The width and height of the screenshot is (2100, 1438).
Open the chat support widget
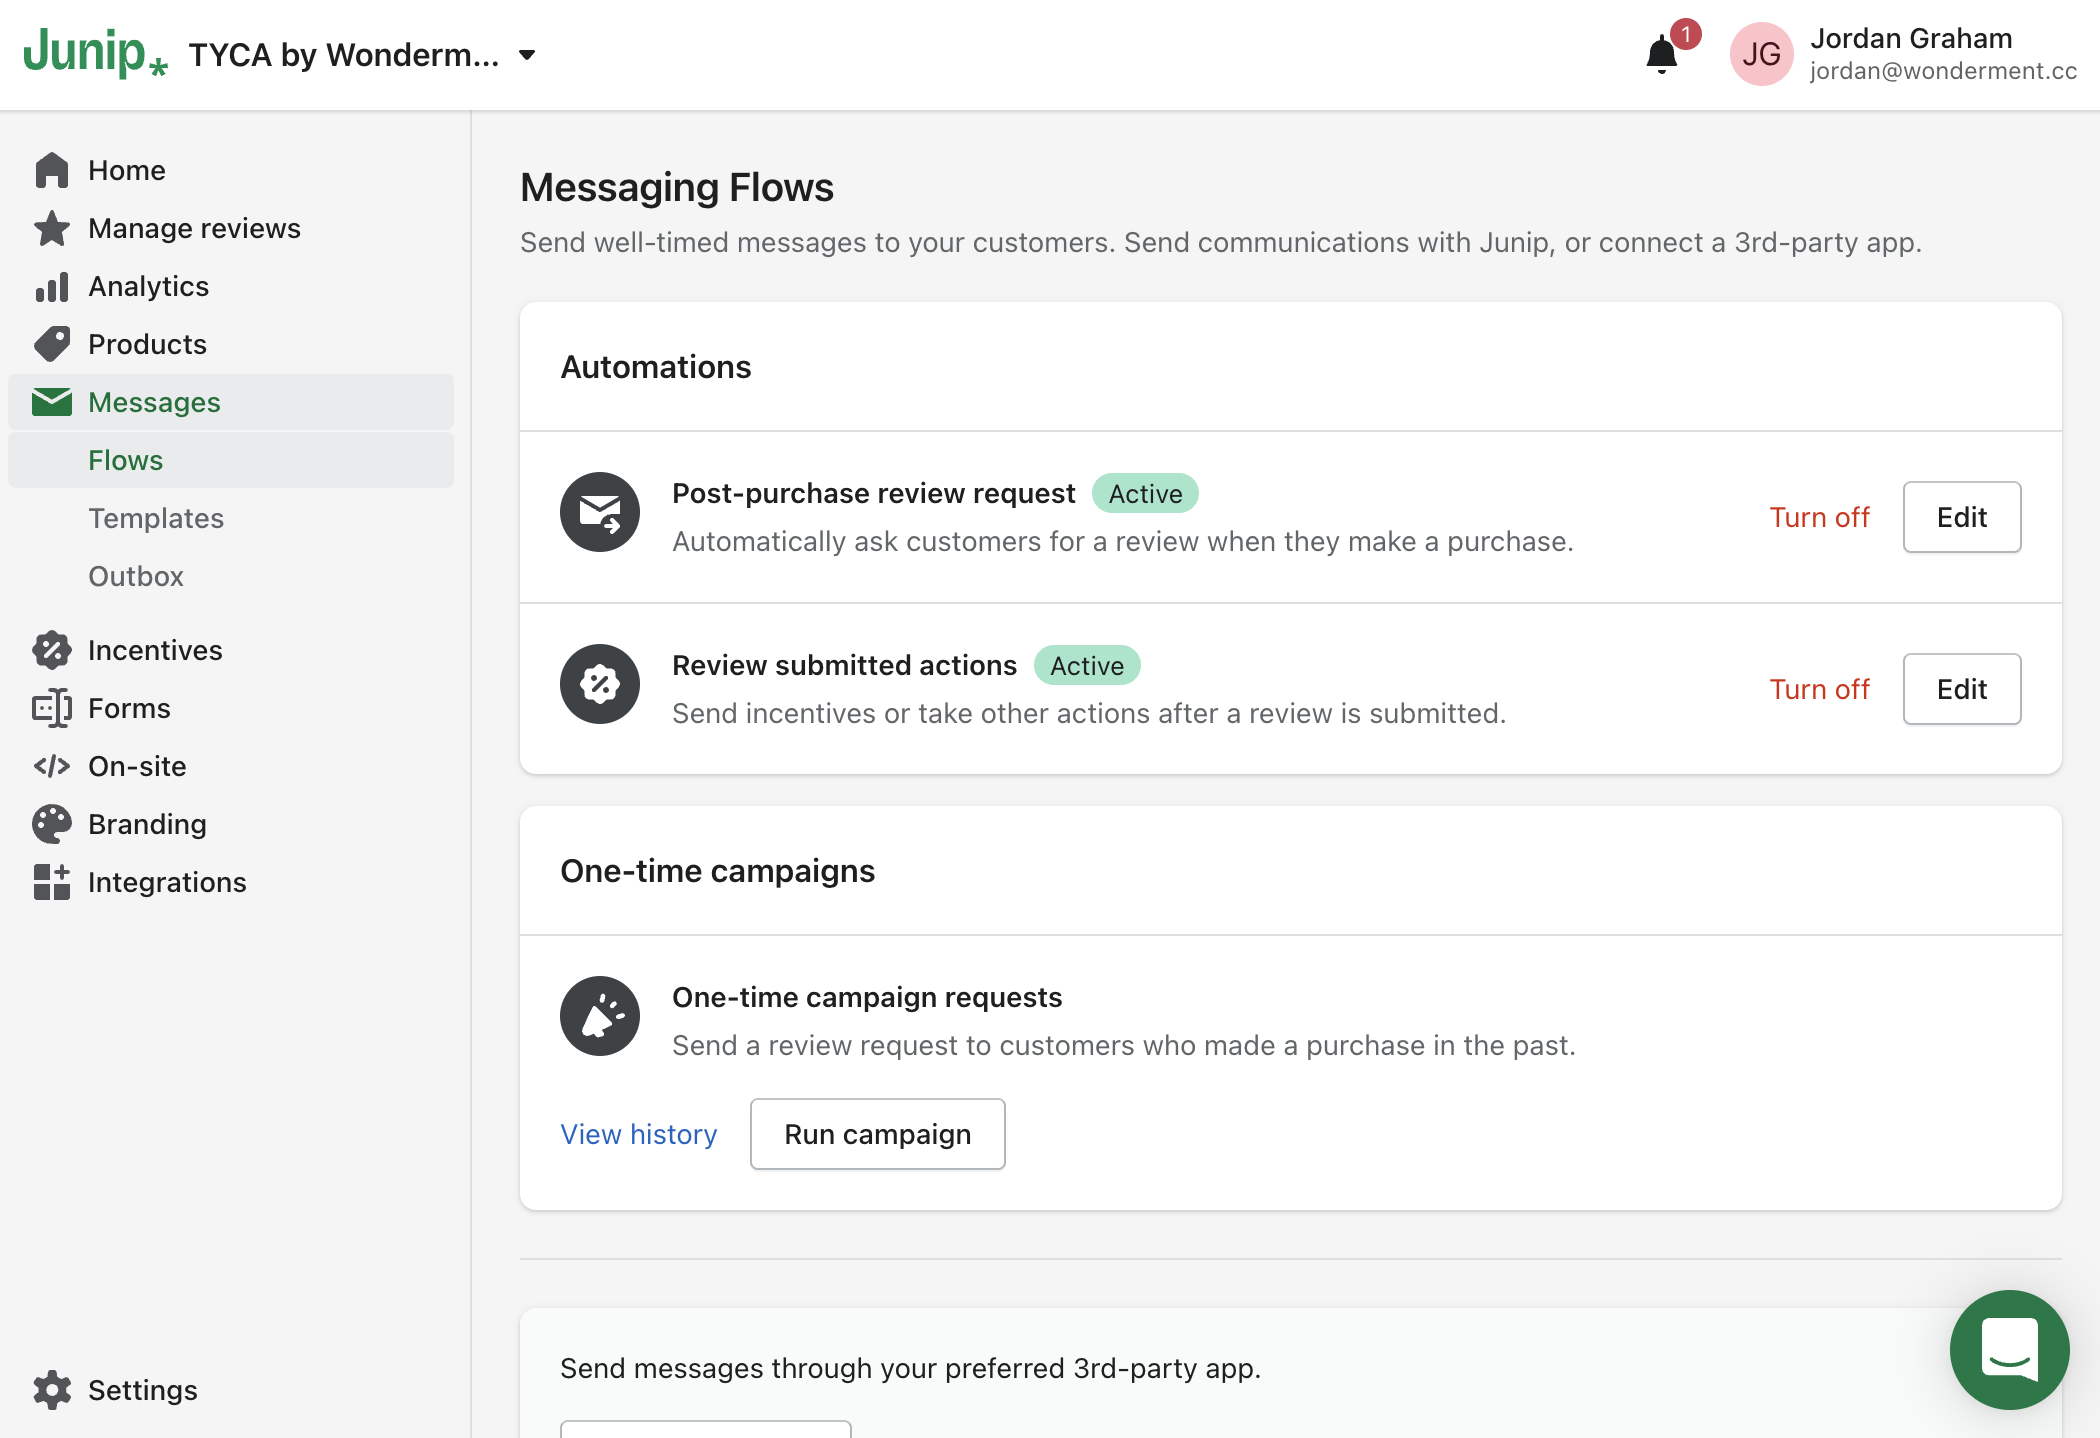[2010, 1350]
